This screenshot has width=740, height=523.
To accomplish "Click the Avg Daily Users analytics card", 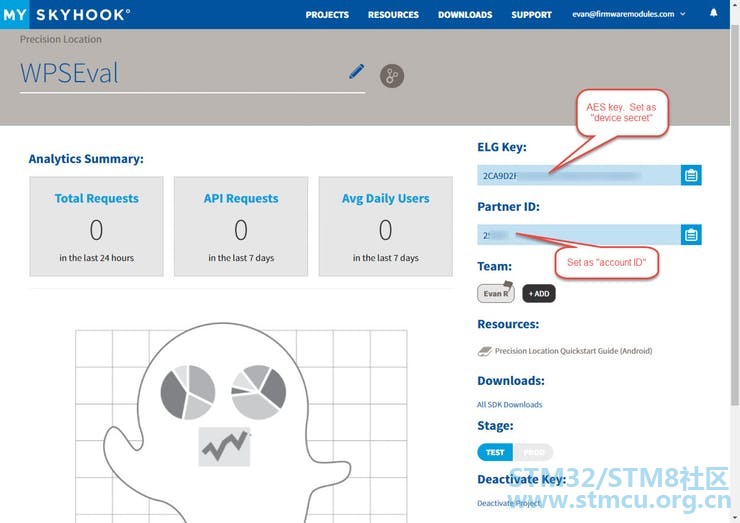I will coord(386,226).
